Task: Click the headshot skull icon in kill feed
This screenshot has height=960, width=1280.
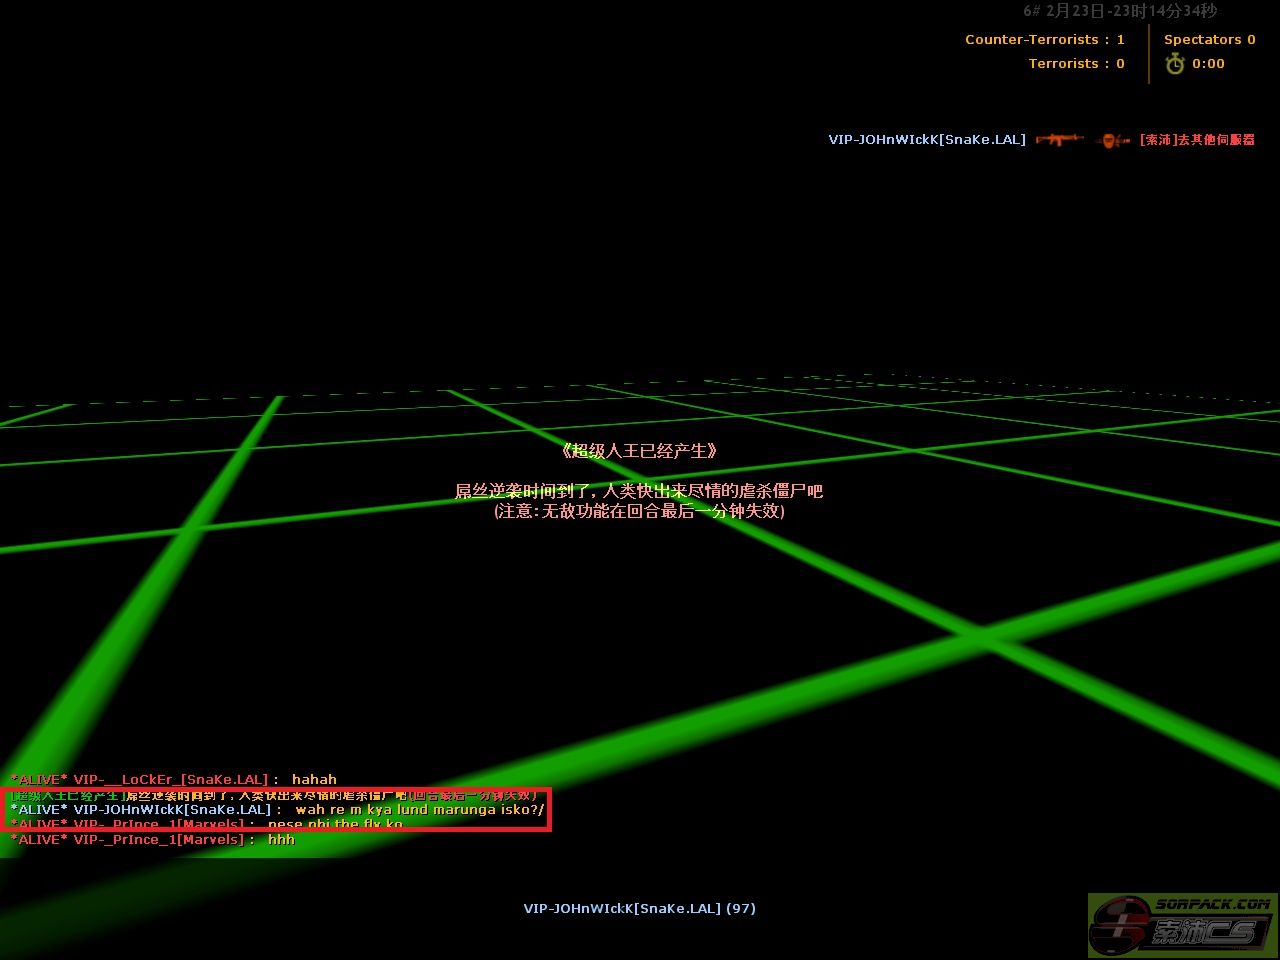Action: [x=1112, y=140]
